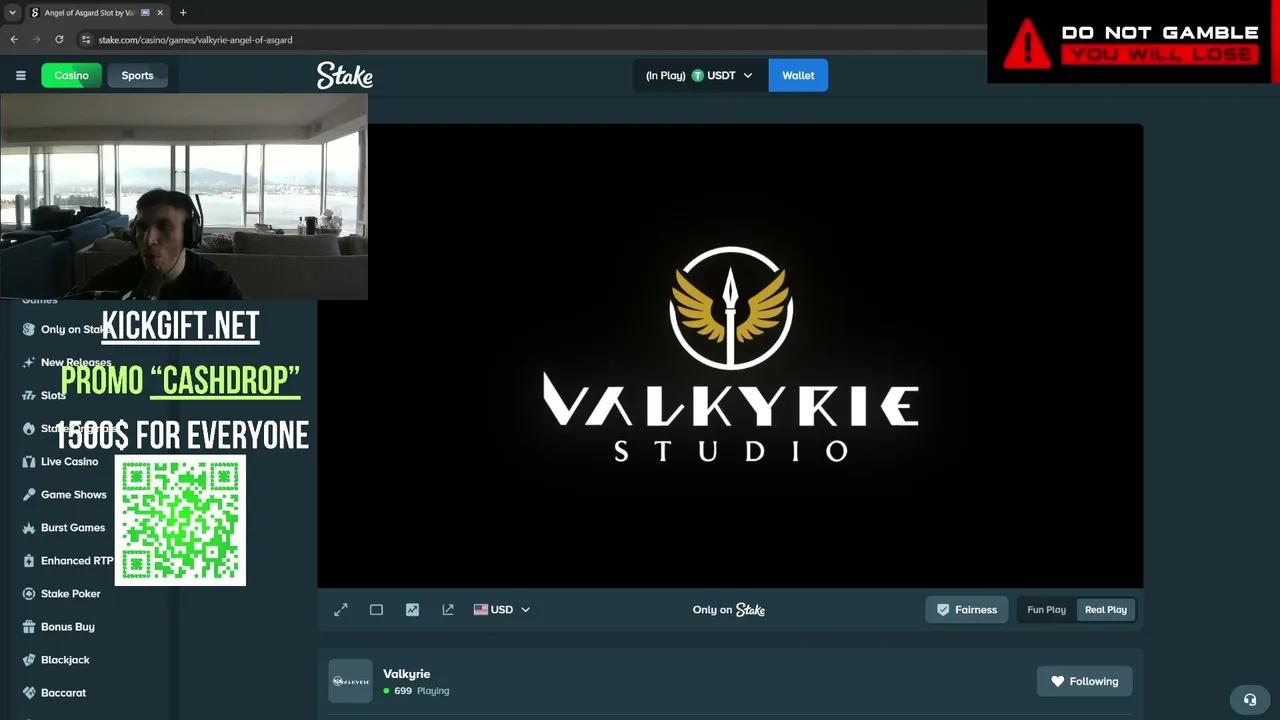The image size is (1280, 720).
Task: Enter fullscreen mode for the game
Action: tap(341, 609)
